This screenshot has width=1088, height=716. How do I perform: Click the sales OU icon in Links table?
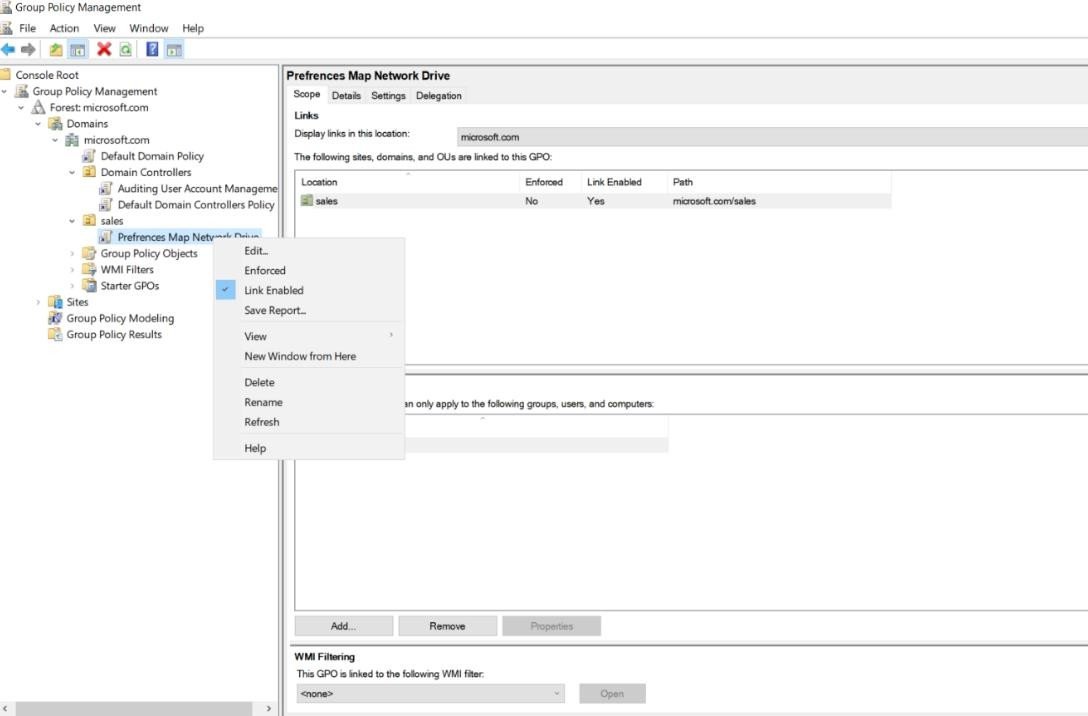click(x=307, y=201)
